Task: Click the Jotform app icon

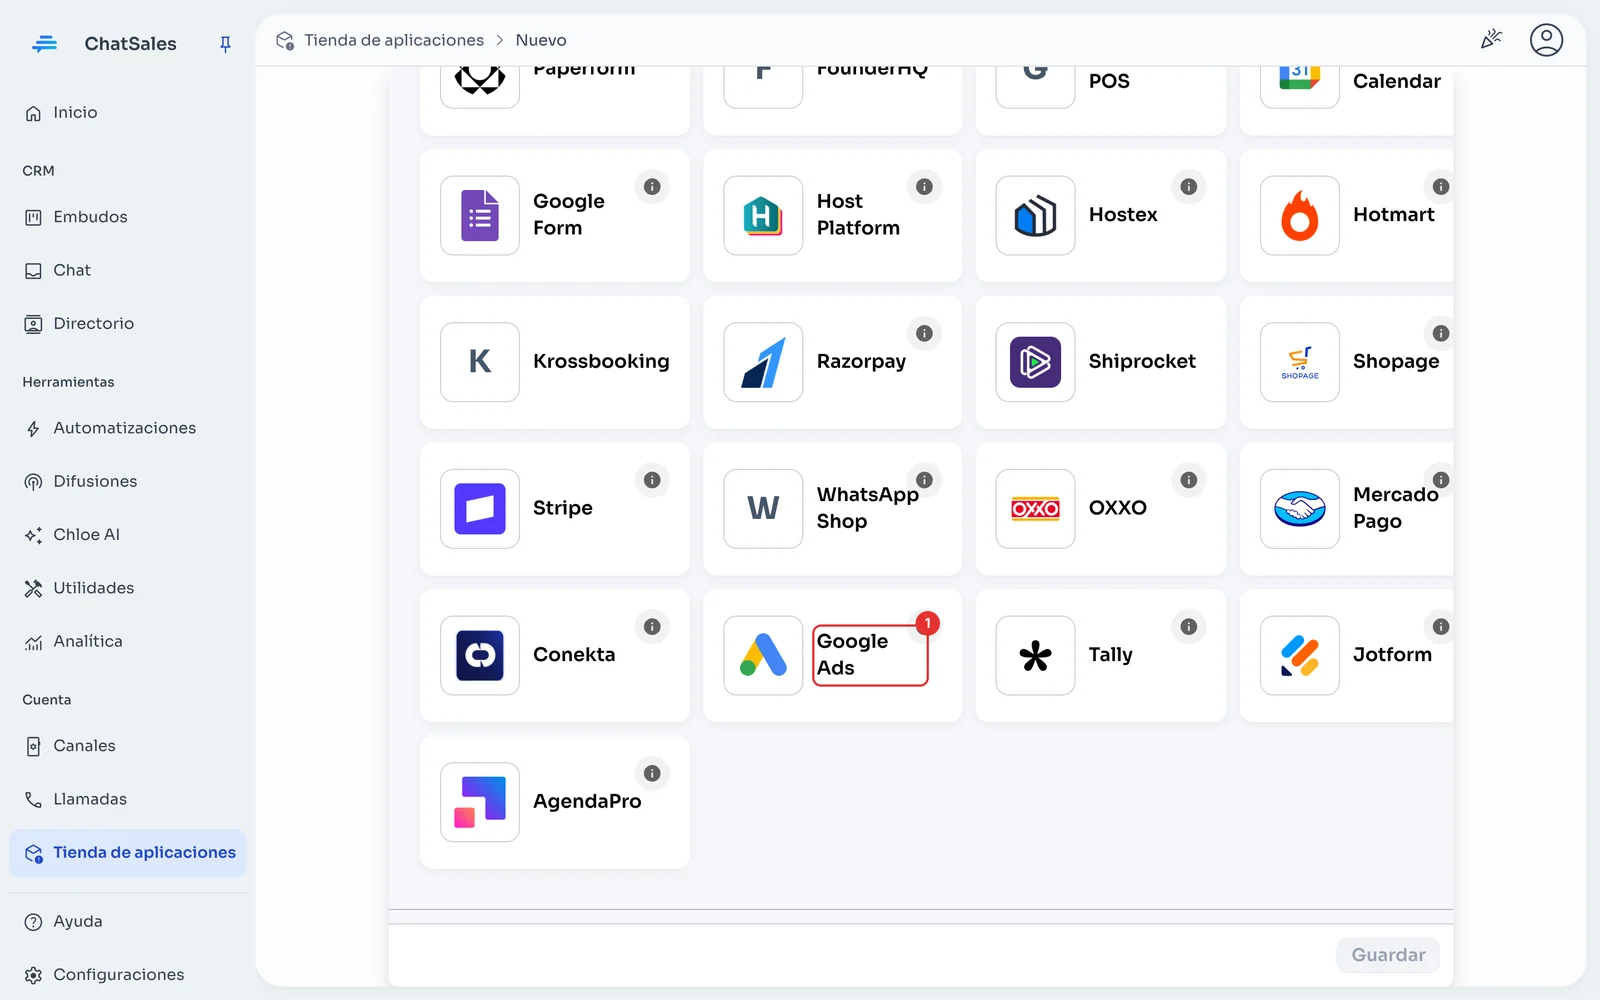Action: (x=1300, y=656)
